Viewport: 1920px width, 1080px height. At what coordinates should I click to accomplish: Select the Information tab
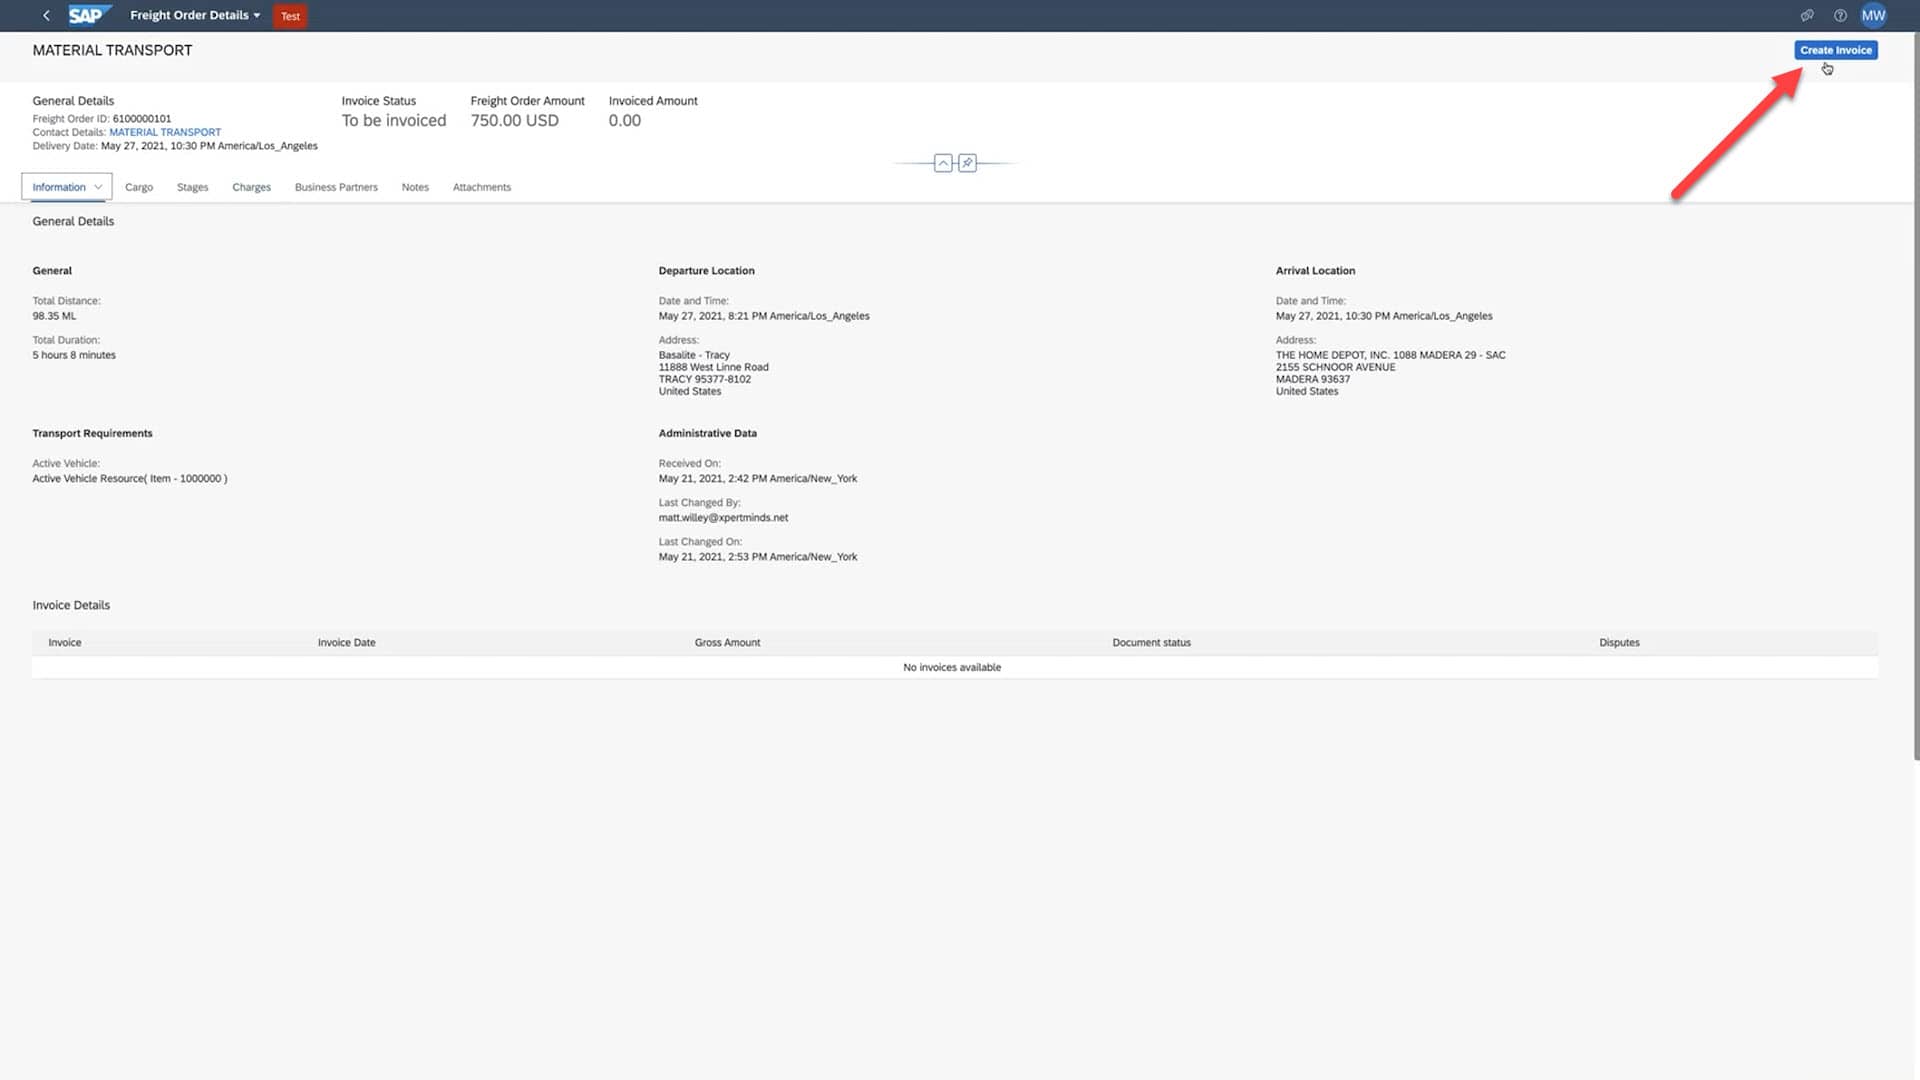(x=59, y=187)
